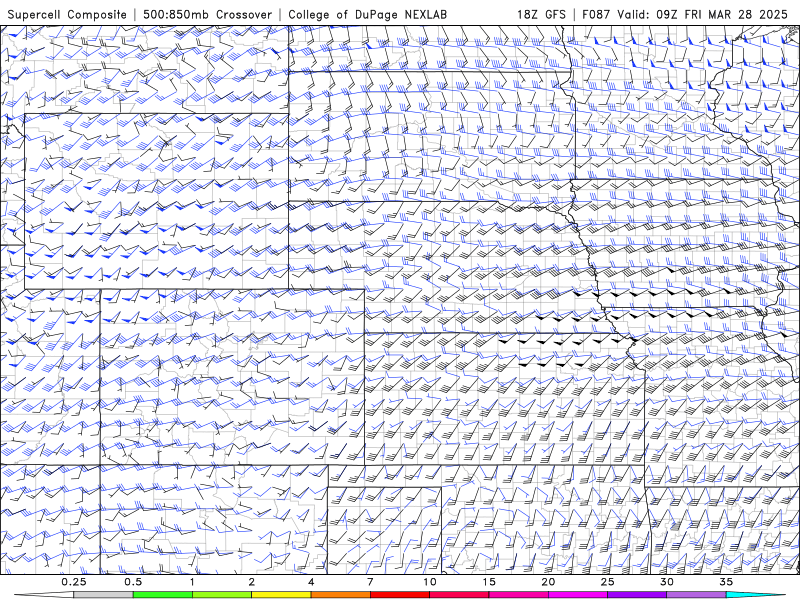Click the "College of DuPage NEXLAB" credit
The height and width of the screenshot is (600, 800).
pos(367,14)
